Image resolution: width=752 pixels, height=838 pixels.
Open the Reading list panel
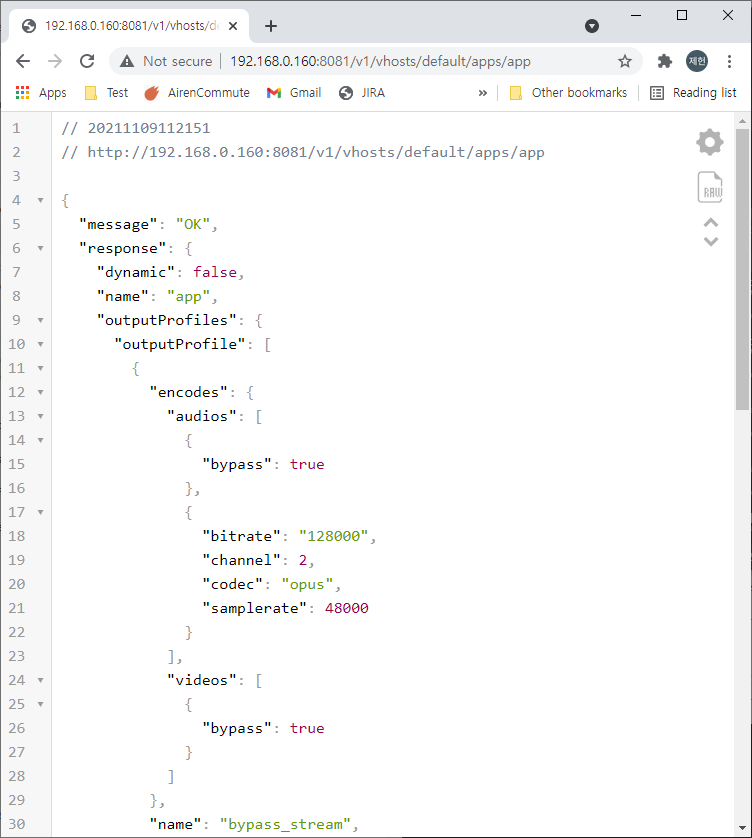pos(693,92)
